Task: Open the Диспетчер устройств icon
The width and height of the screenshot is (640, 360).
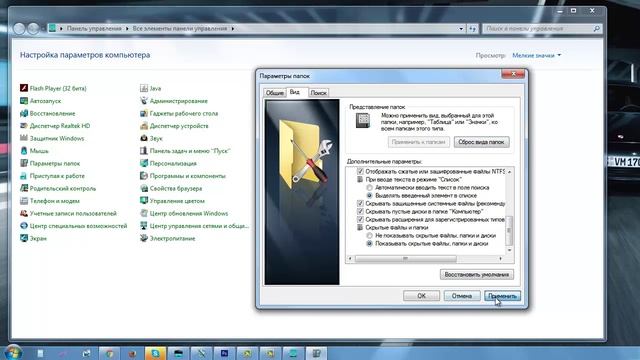Action: [144, 126]
